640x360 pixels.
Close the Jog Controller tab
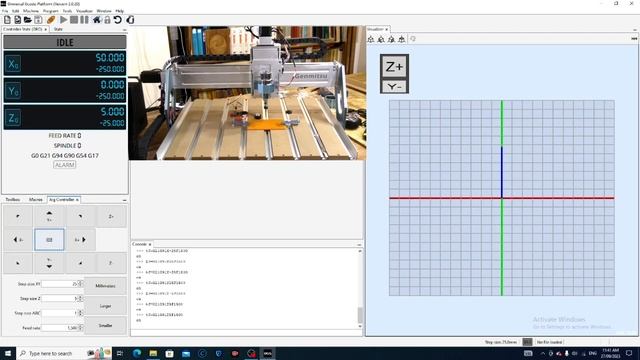click(x=77, y=200)
